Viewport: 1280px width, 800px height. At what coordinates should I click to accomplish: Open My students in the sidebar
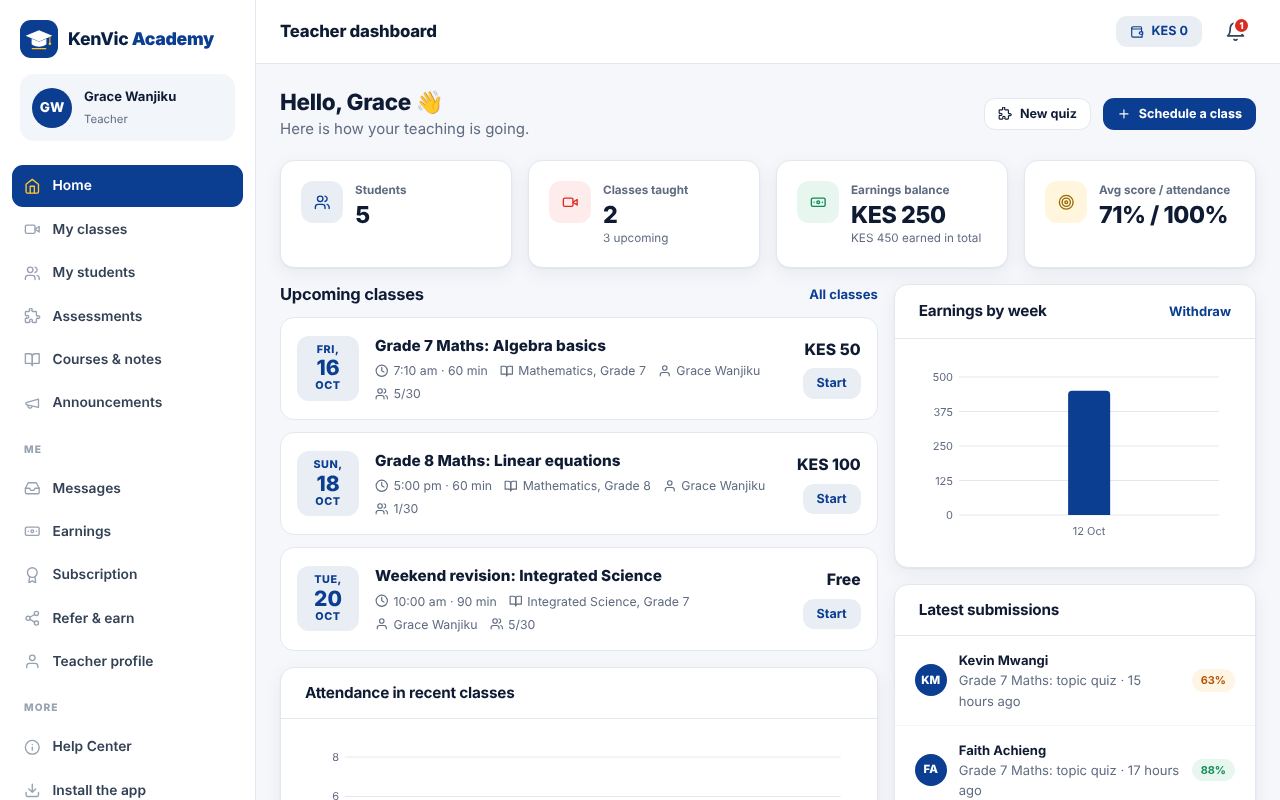[x=127, y=272]
